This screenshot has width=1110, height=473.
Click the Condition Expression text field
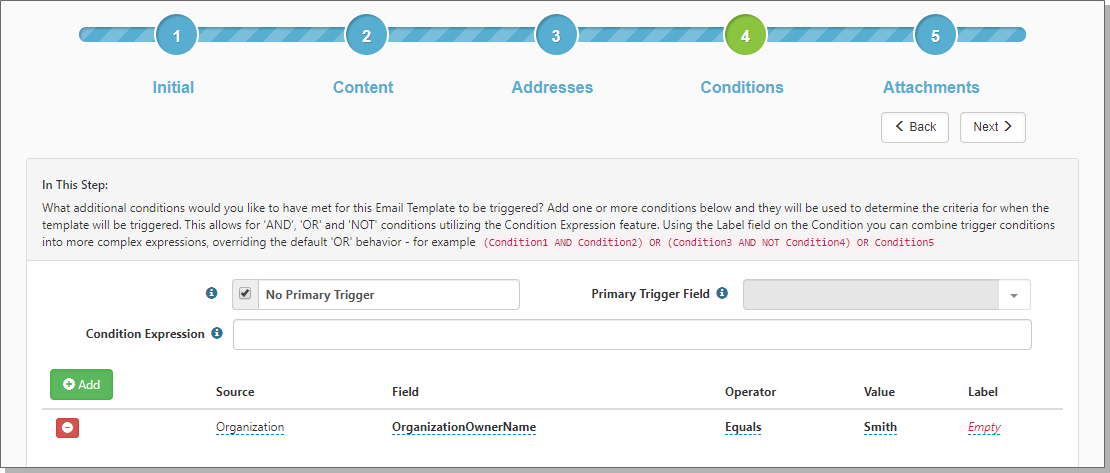click(x=632, y=334)
